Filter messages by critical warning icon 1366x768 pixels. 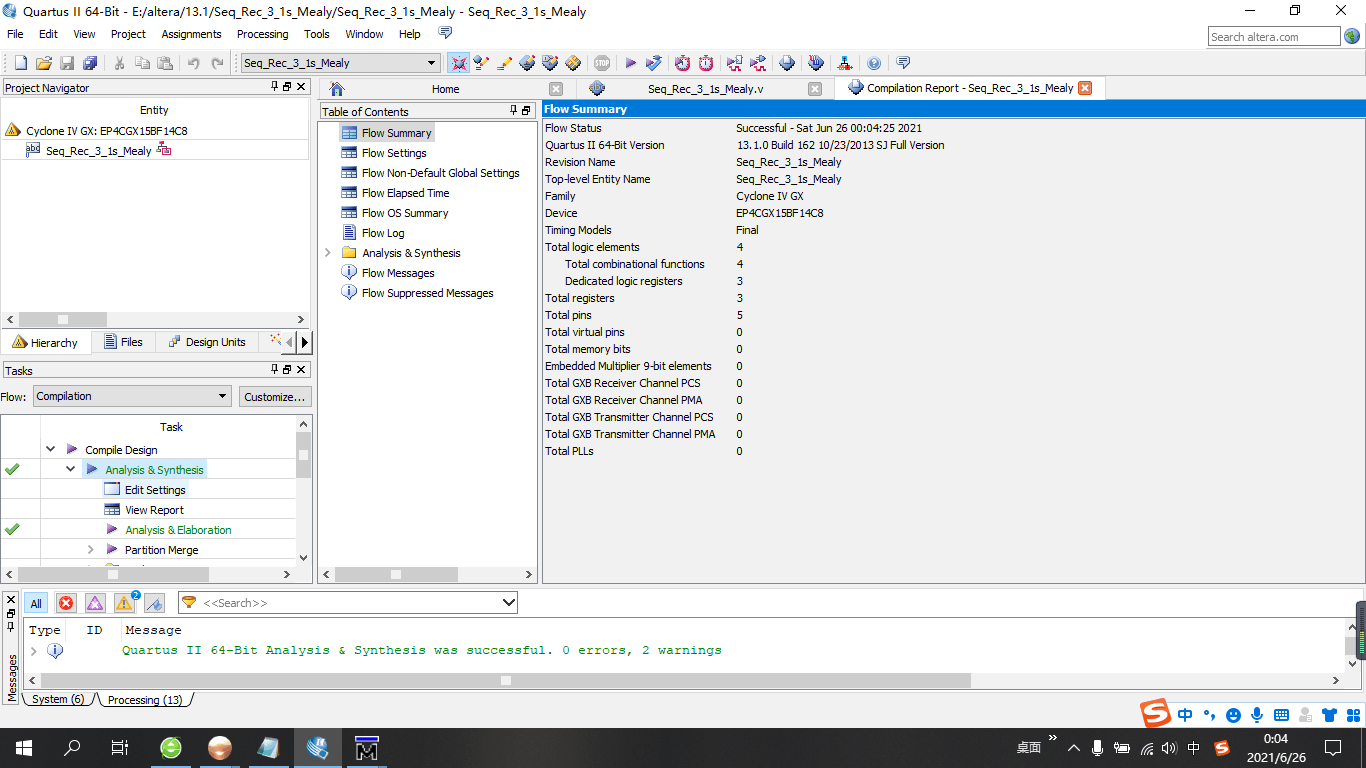click(x=95, y=603)
